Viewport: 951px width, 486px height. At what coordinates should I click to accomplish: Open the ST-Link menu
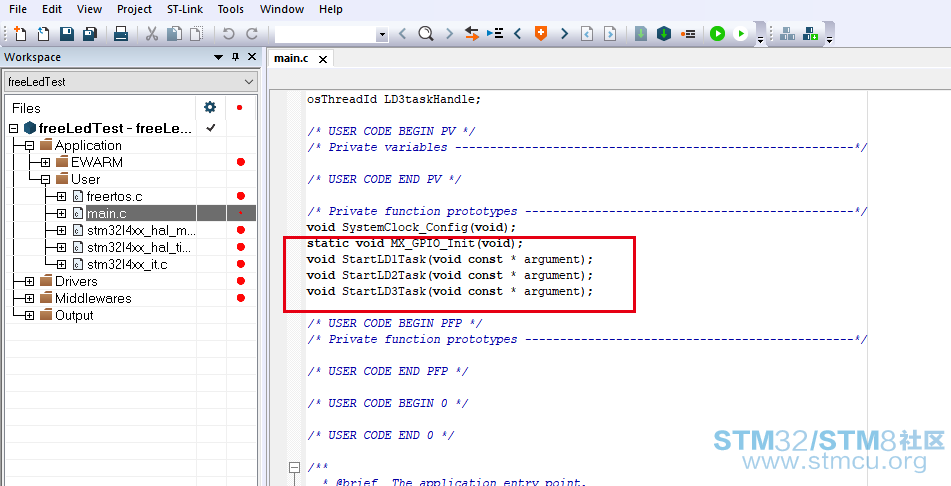coord(184,9)
